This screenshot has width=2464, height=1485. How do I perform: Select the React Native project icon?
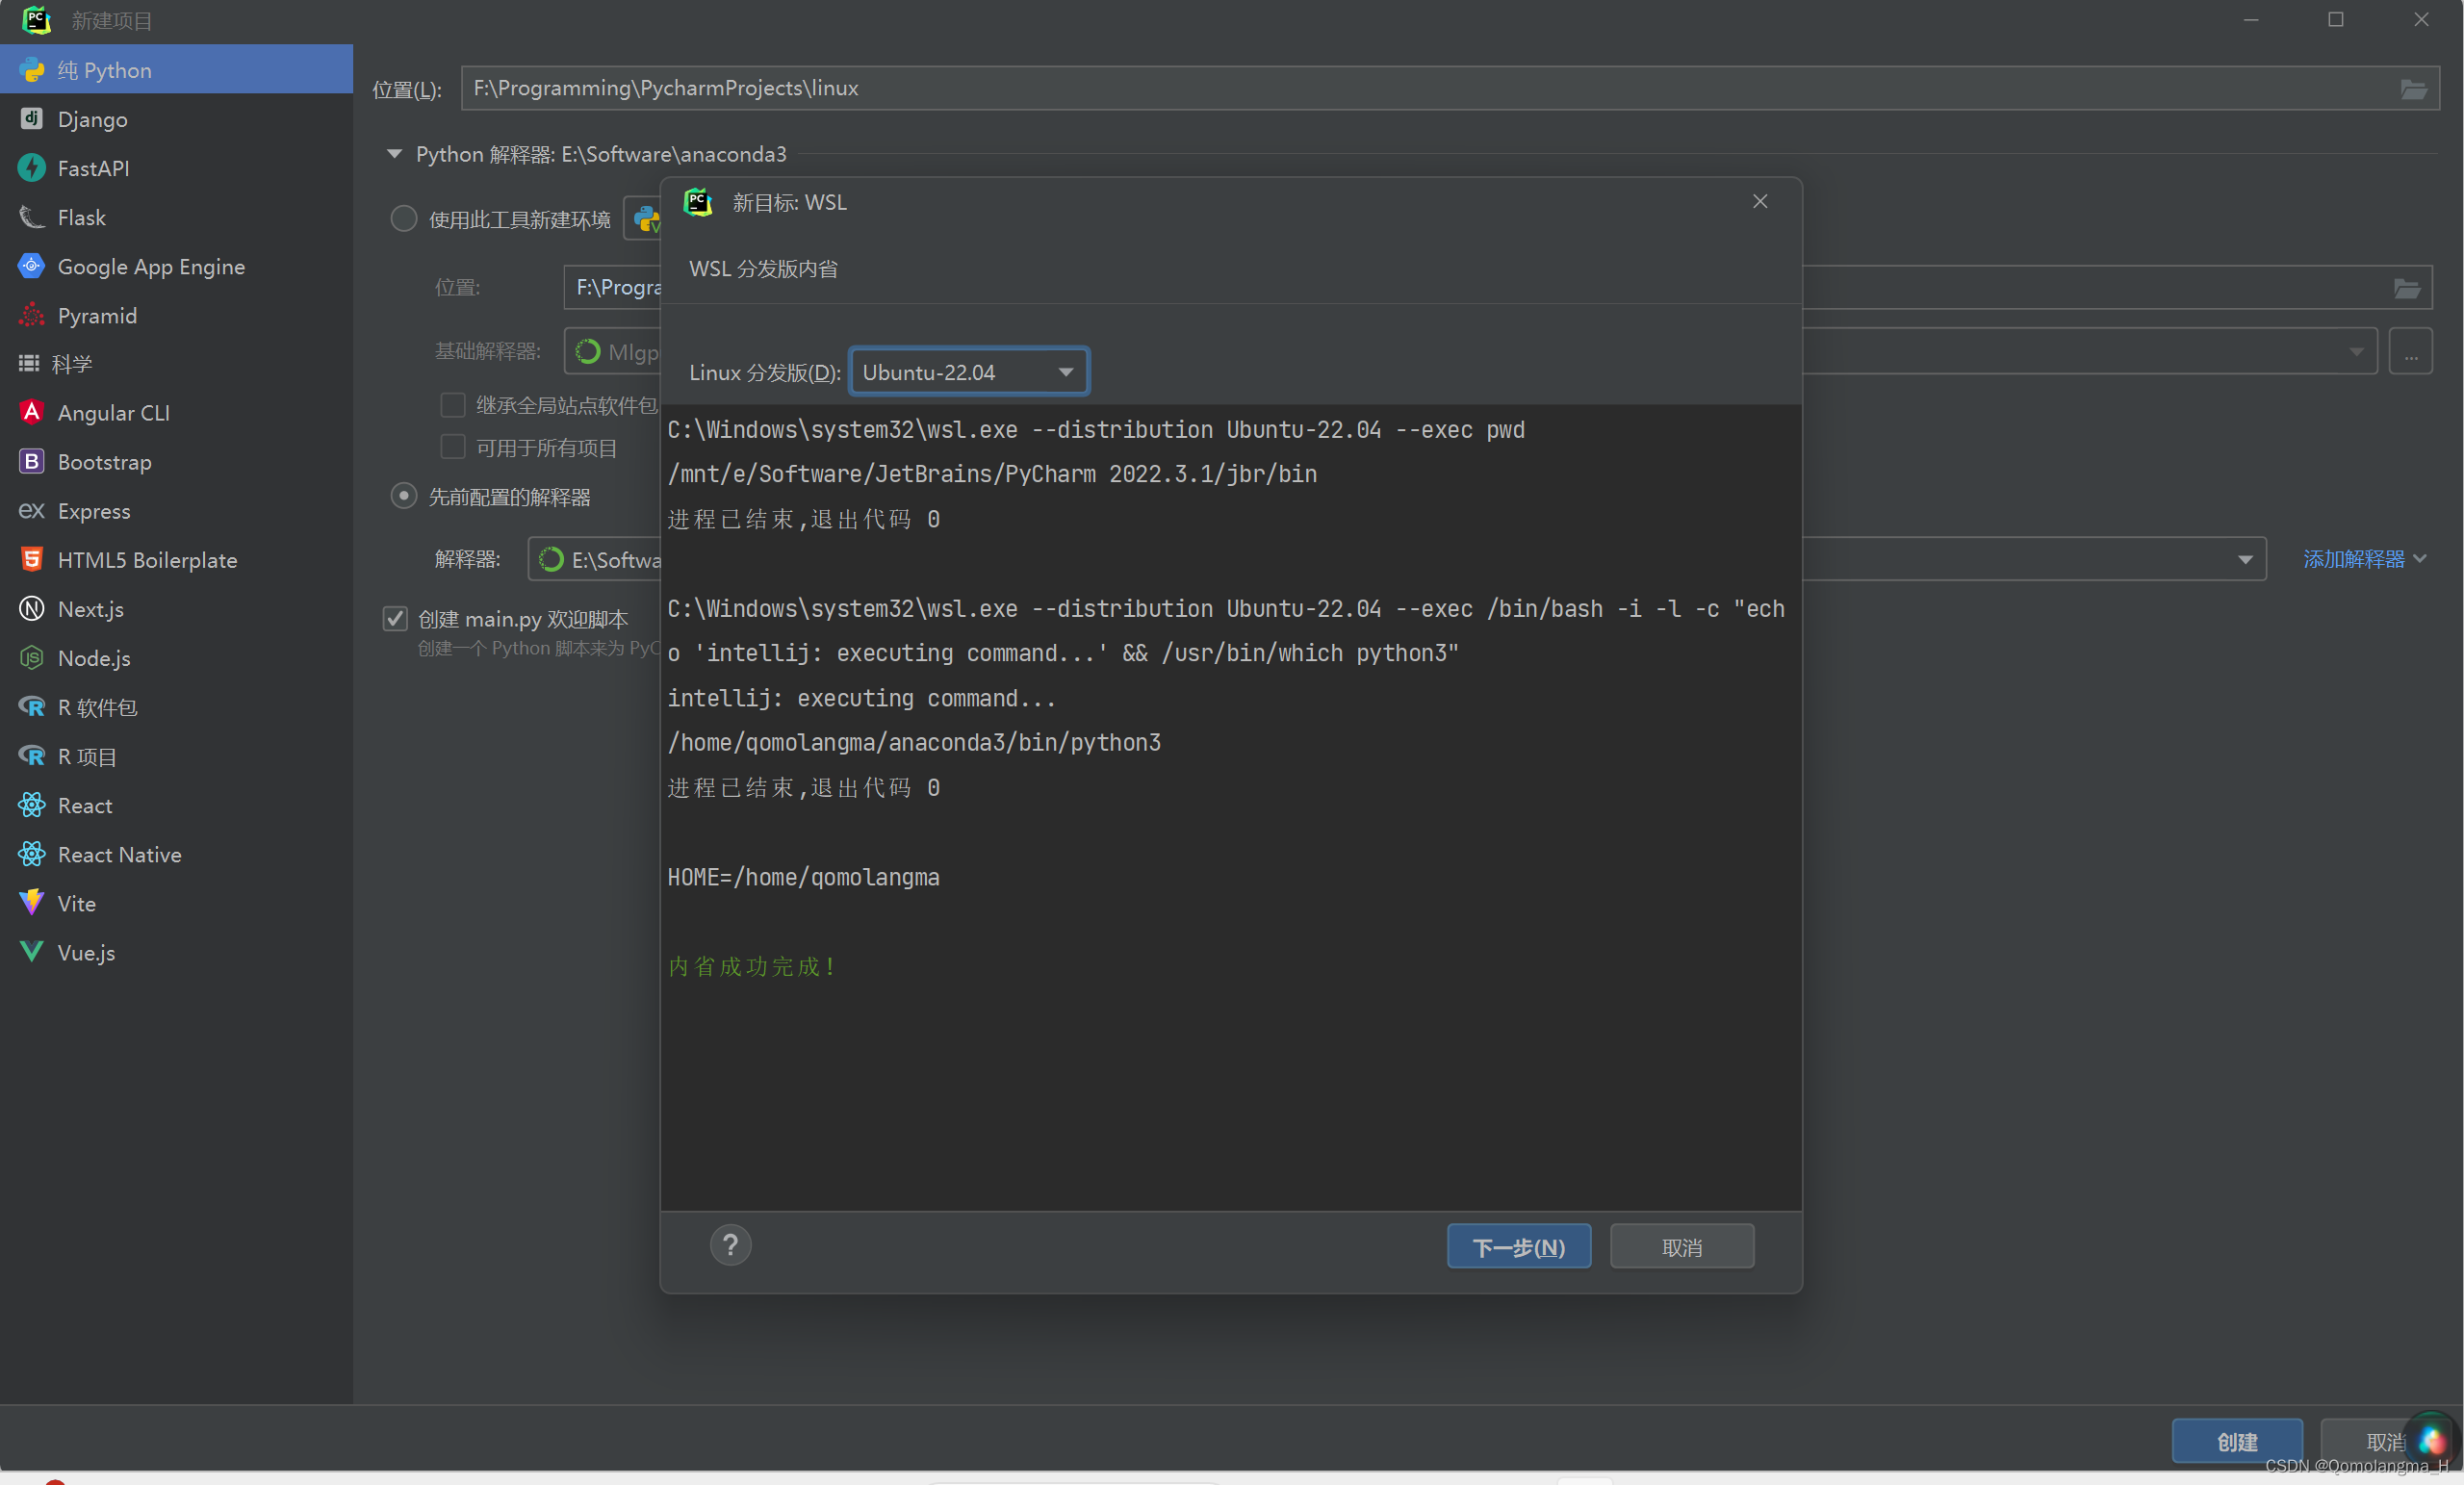[31, 854]
